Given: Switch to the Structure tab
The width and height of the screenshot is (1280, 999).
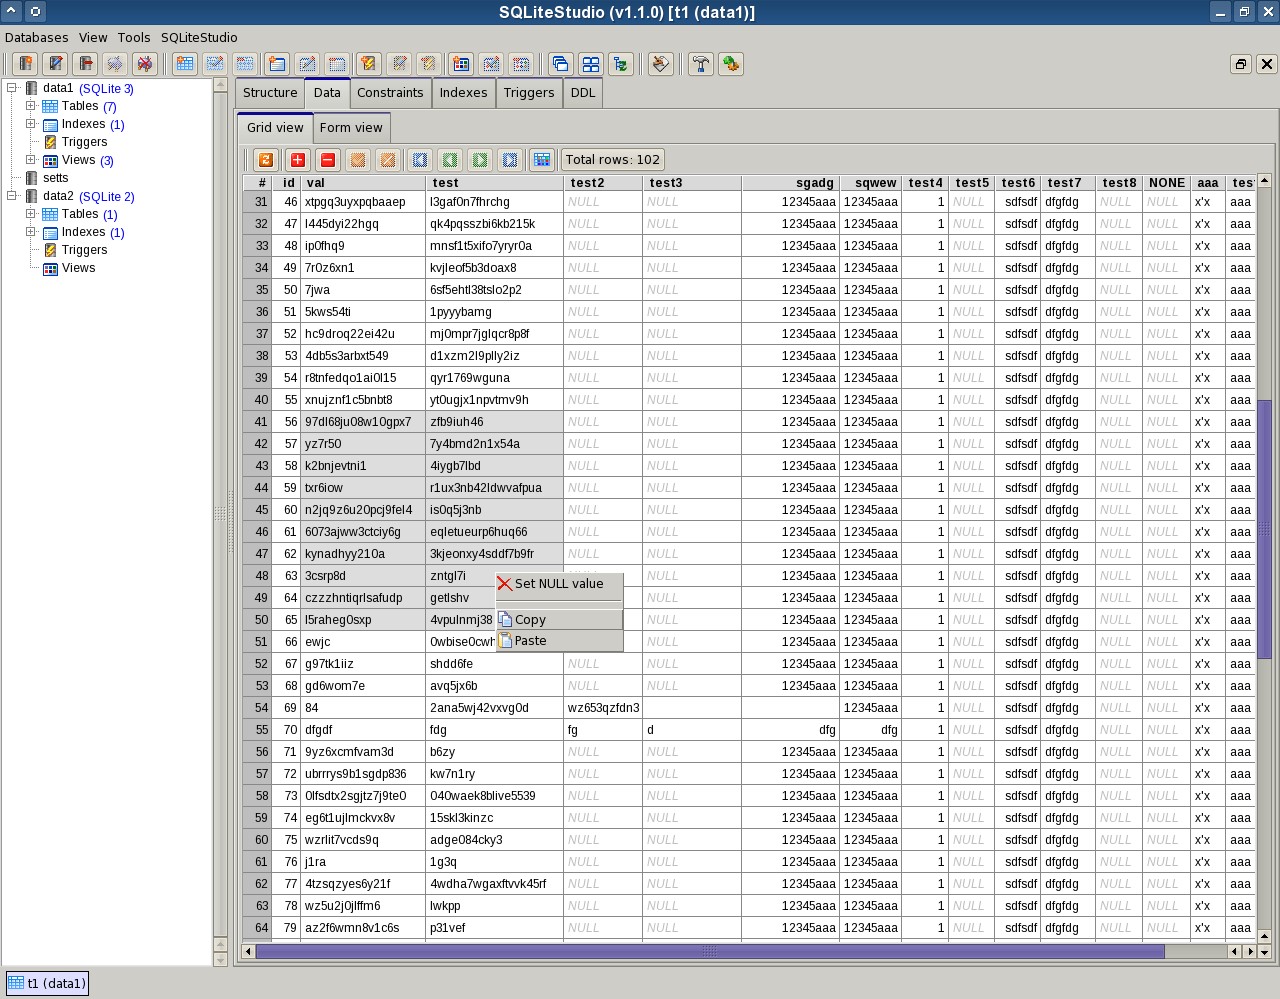Looking at the screenshot, I should pyautogui.click(x=270, y=93).
